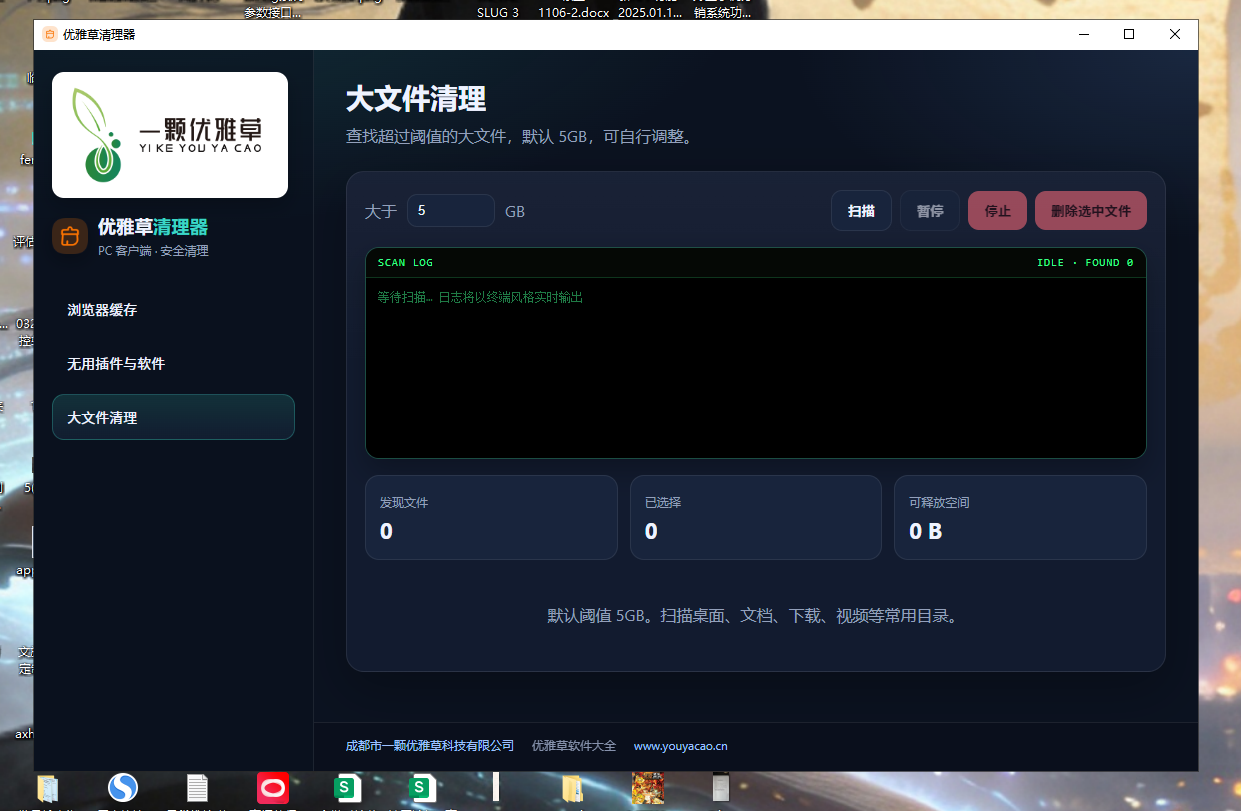
Task: Click the PC 客户端 · 安全清理 subtitle
Action: (153, 251)
